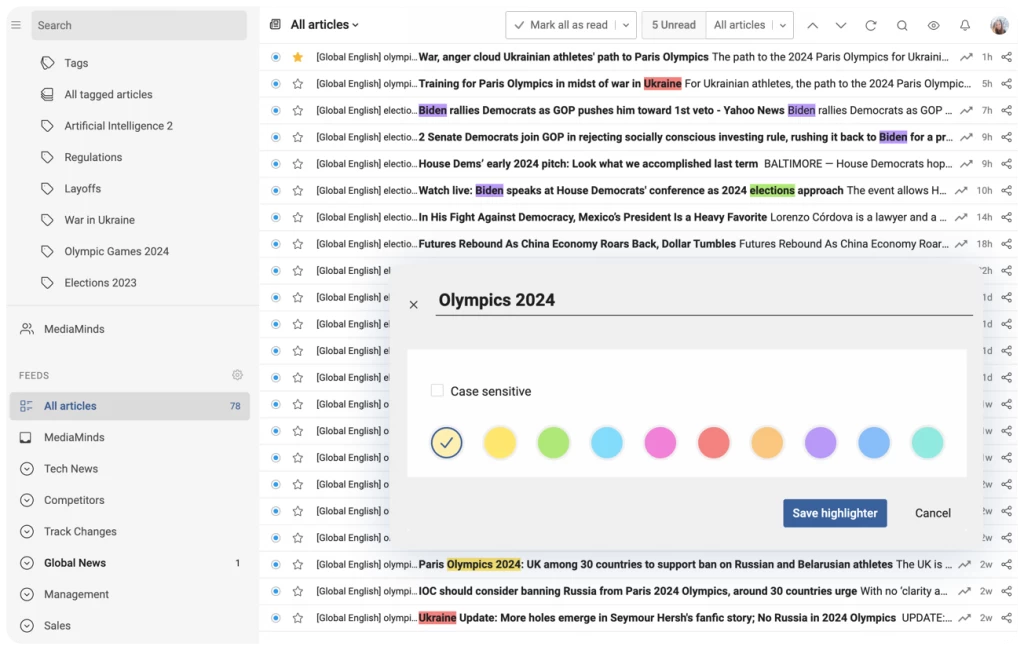Click Cancel in the highlighter dialog
The width and height of the screenshot is (1024, 650).
point(932,513)
